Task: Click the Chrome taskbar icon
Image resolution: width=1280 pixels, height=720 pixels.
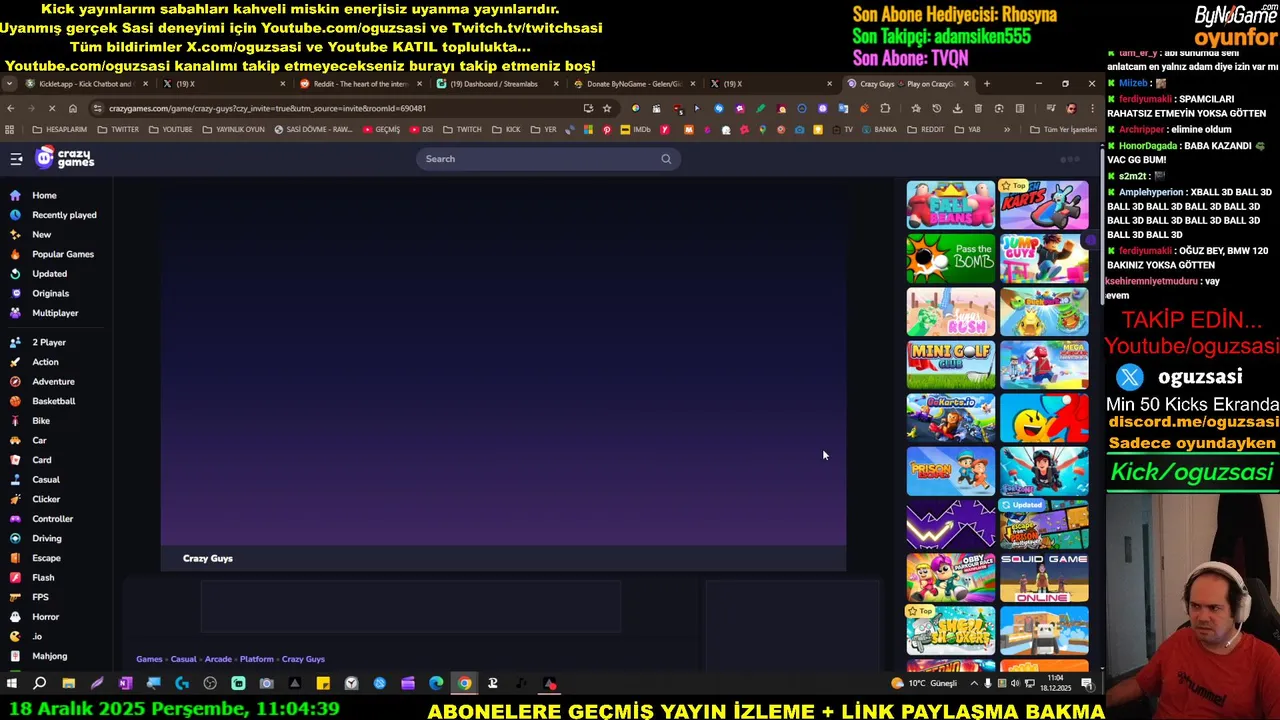Action: pos(464,684)
